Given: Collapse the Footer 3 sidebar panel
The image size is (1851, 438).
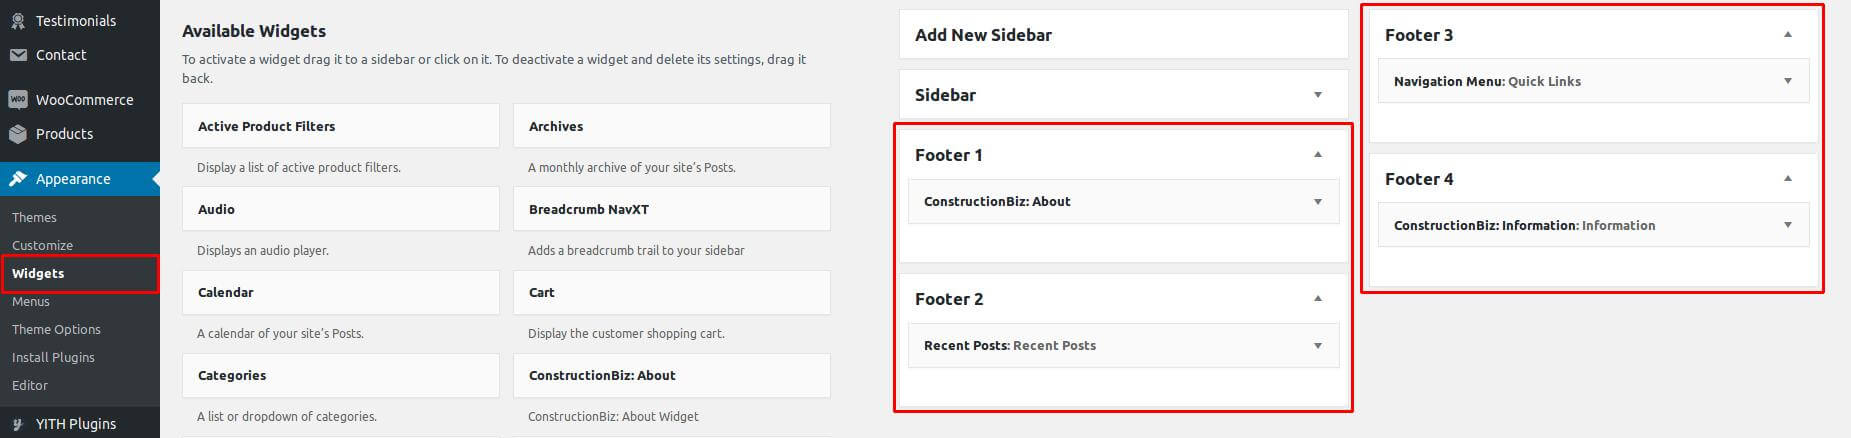Looking at the screenshot, I should [1788, 35].
